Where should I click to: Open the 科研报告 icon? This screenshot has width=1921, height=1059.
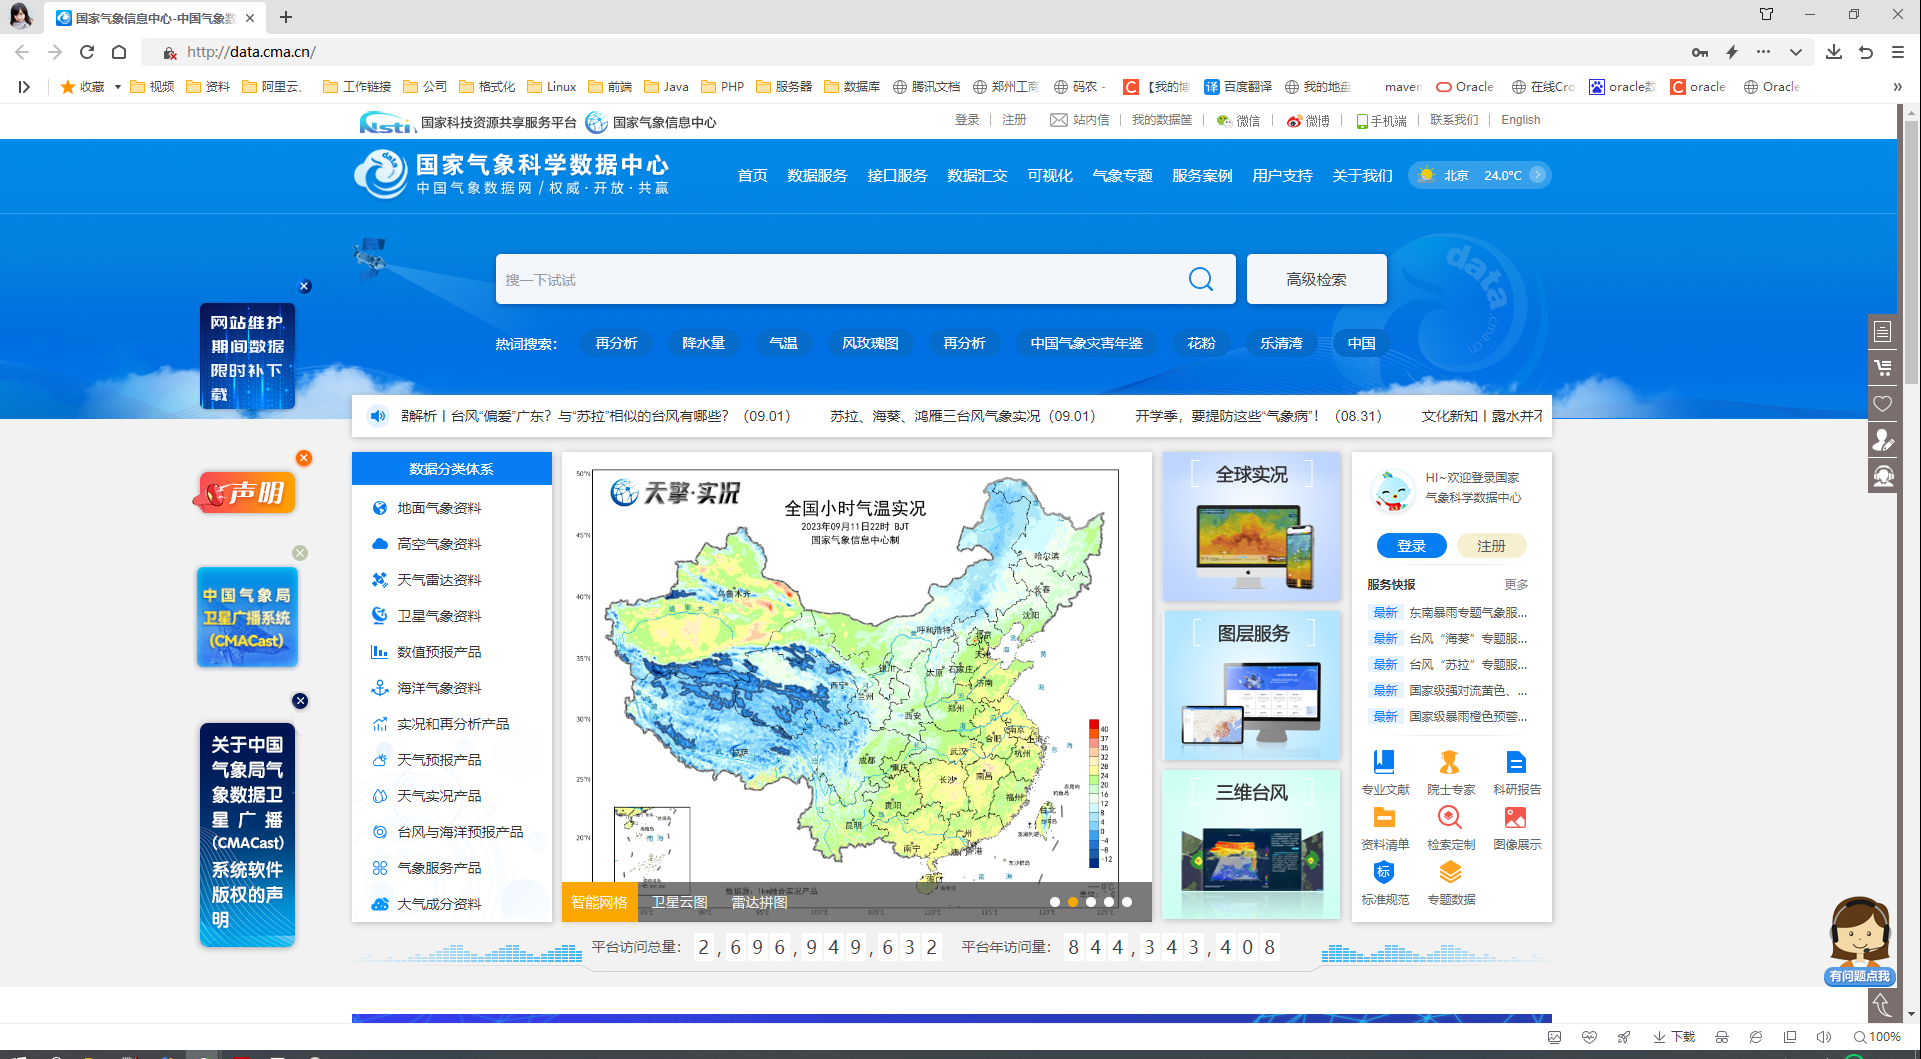(x=1516, y=762)
